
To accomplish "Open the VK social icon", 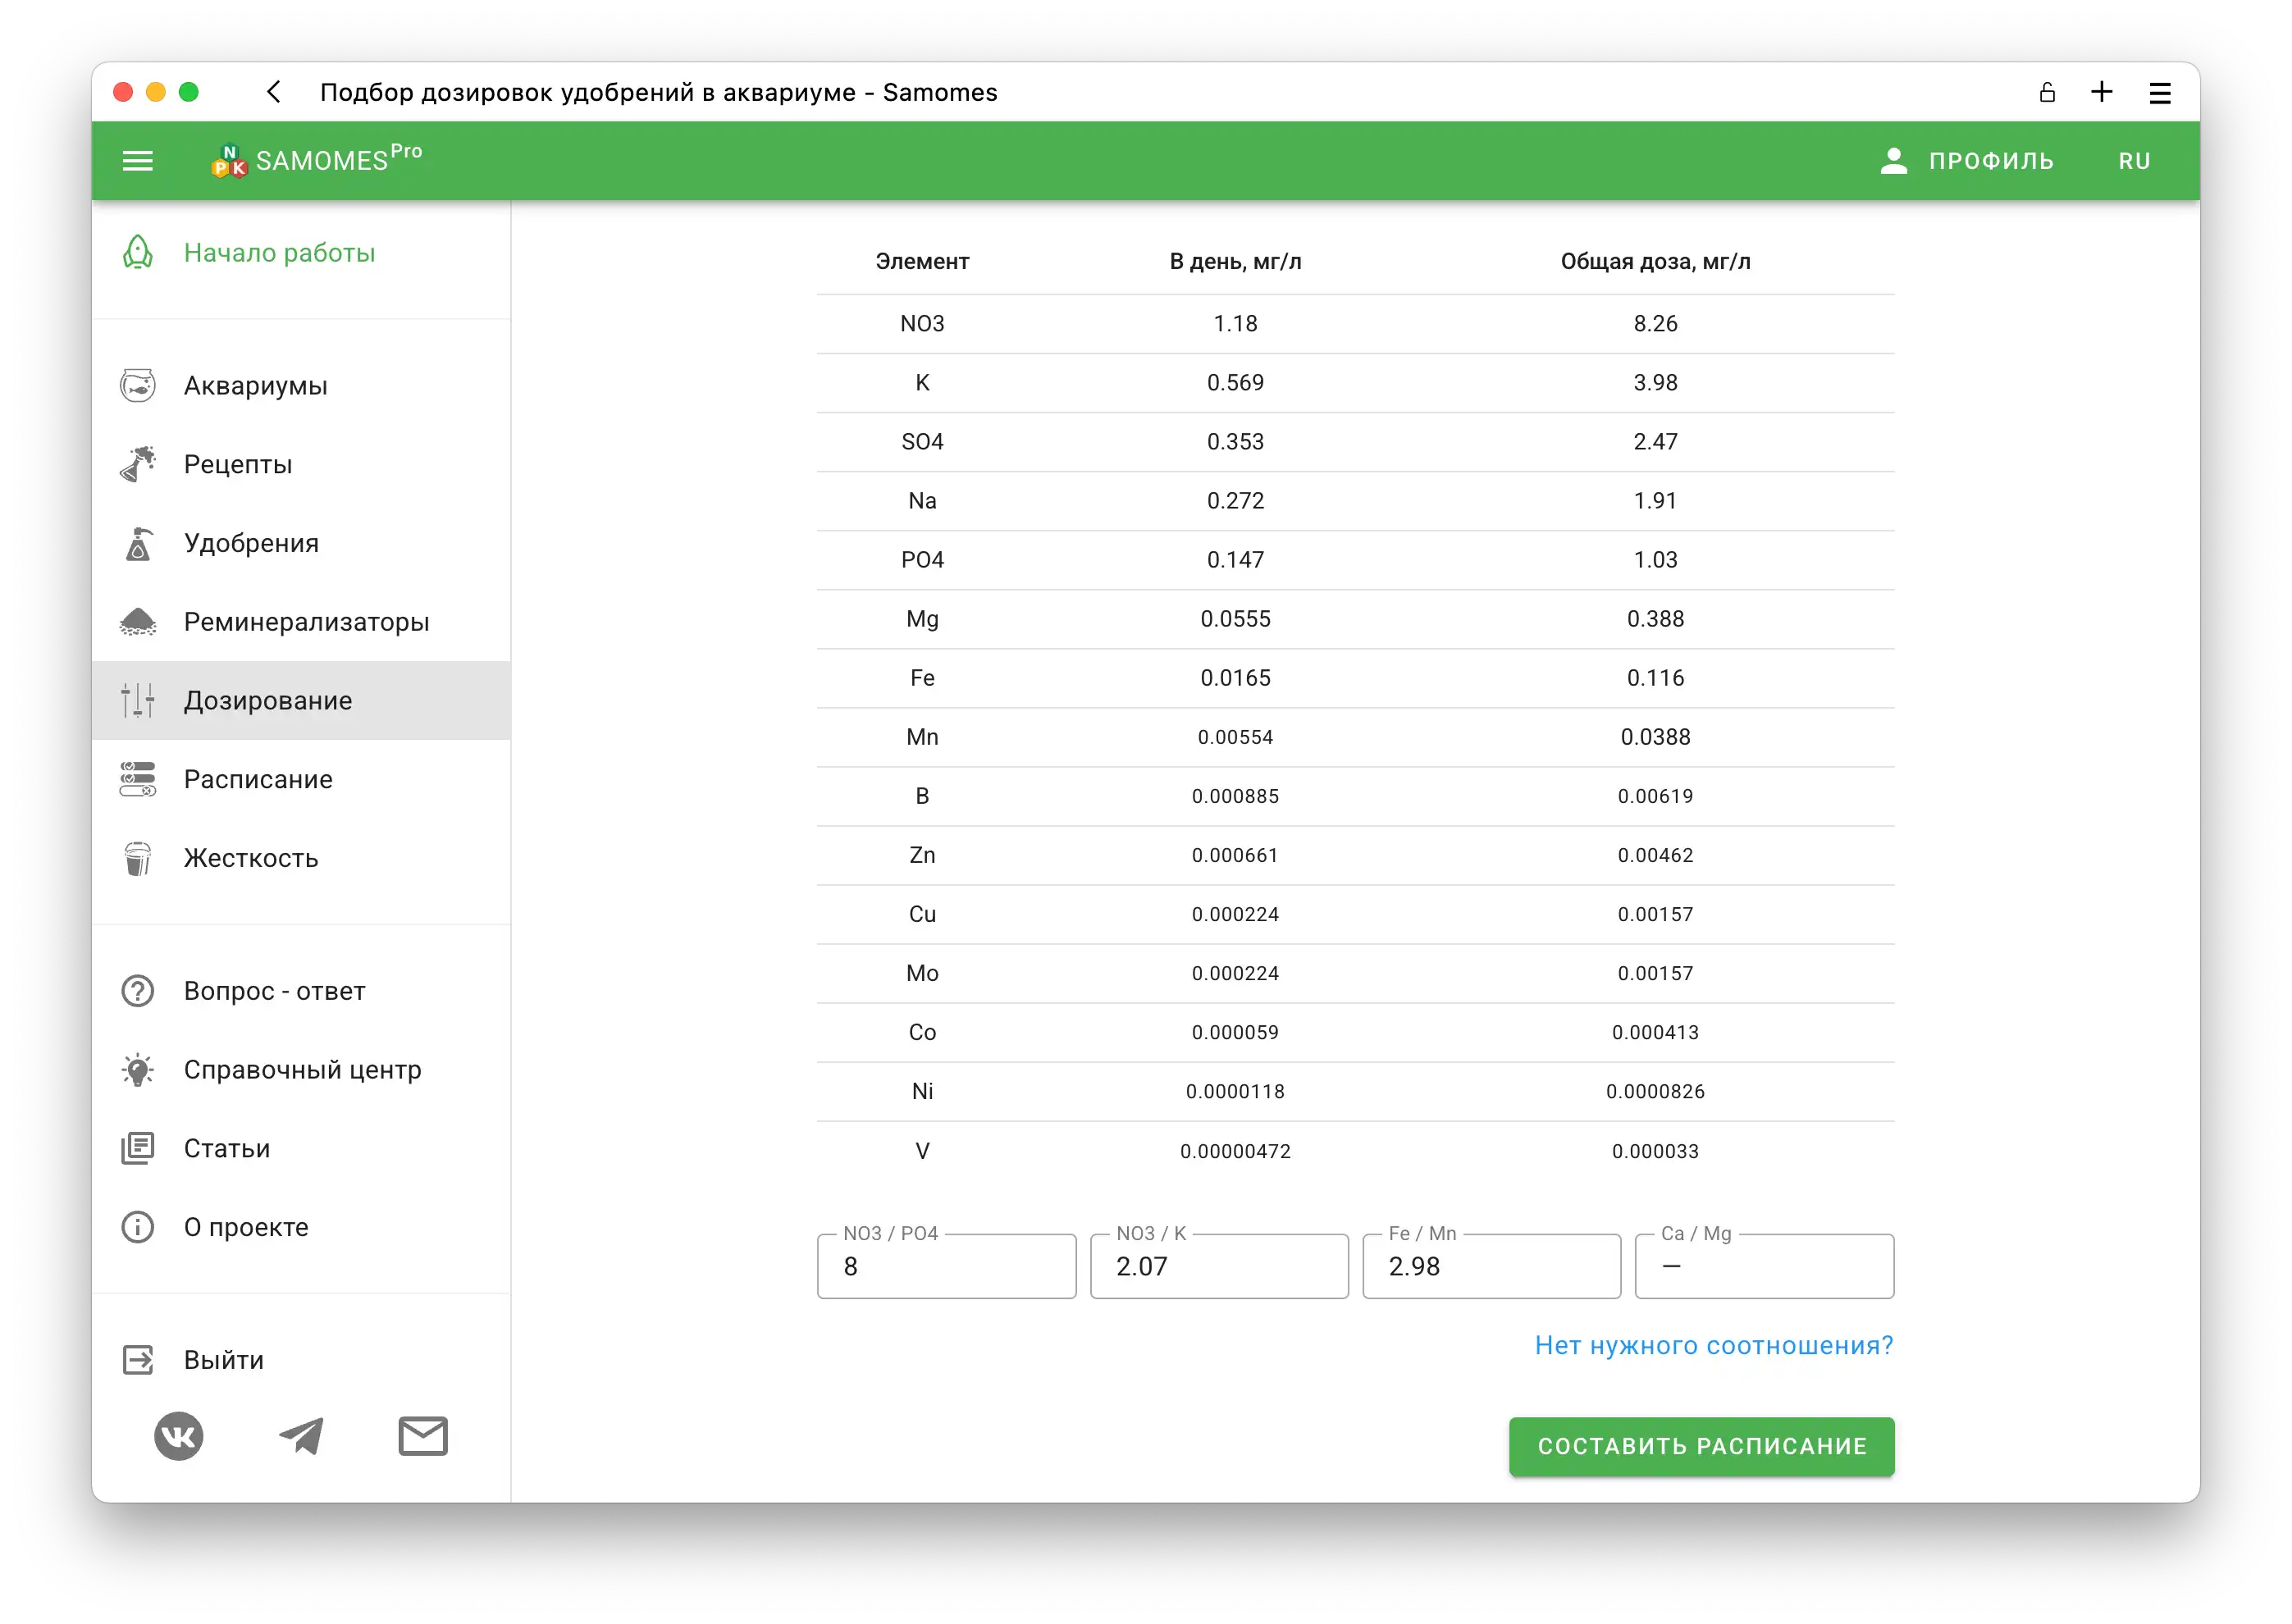I will (179, 1436).
